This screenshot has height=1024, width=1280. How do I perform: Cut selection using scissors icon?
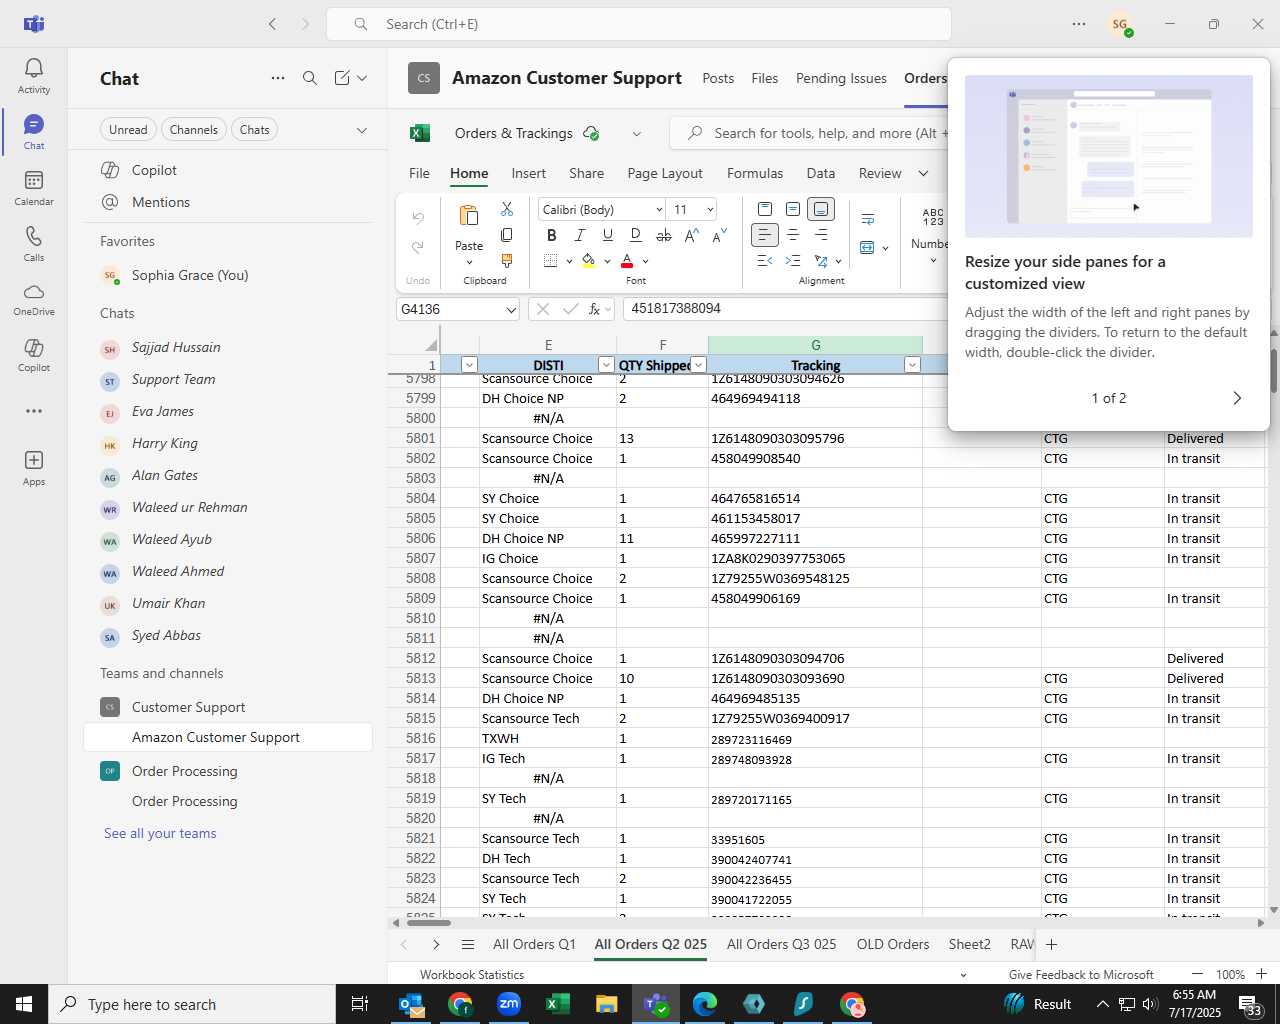click(x=507, y=209)
